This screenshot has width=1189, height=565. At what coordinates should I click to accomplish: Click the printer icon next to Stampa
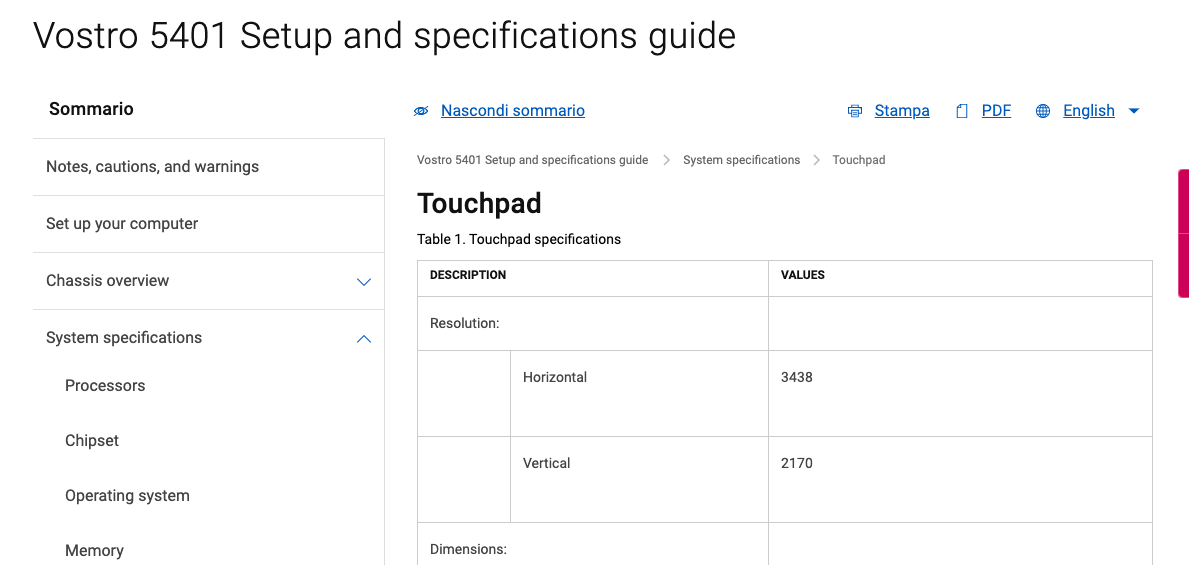point(855,111)
